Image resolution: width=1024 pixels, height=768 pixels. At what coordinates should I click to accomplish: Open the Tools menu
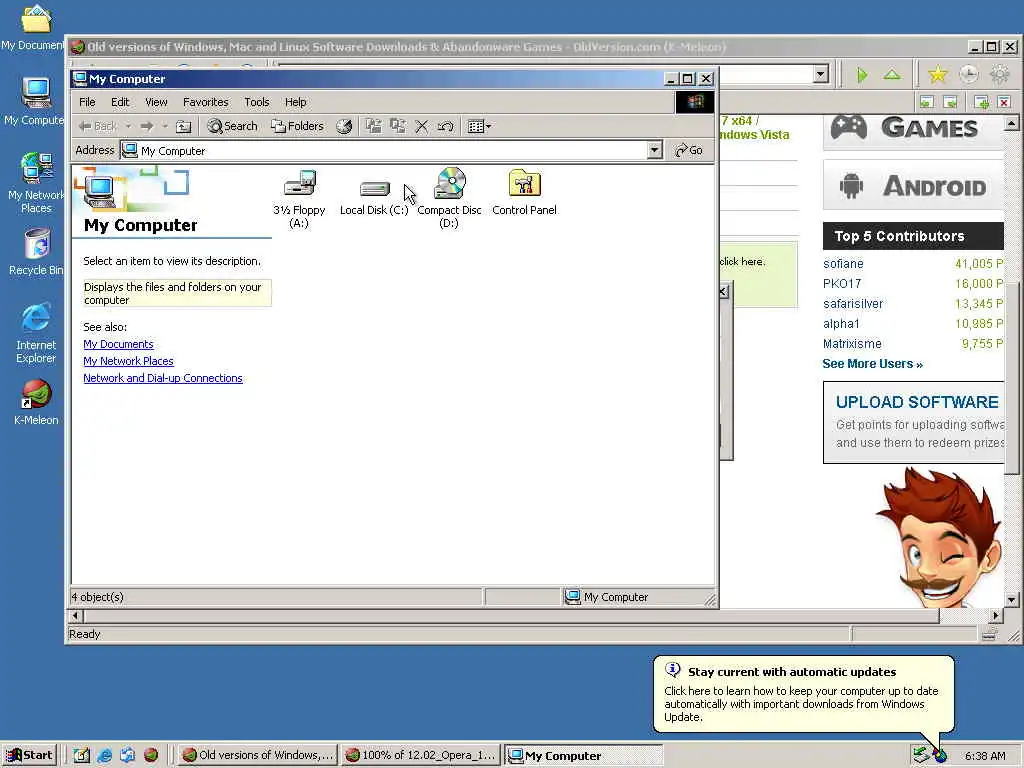tap(257, 102)
